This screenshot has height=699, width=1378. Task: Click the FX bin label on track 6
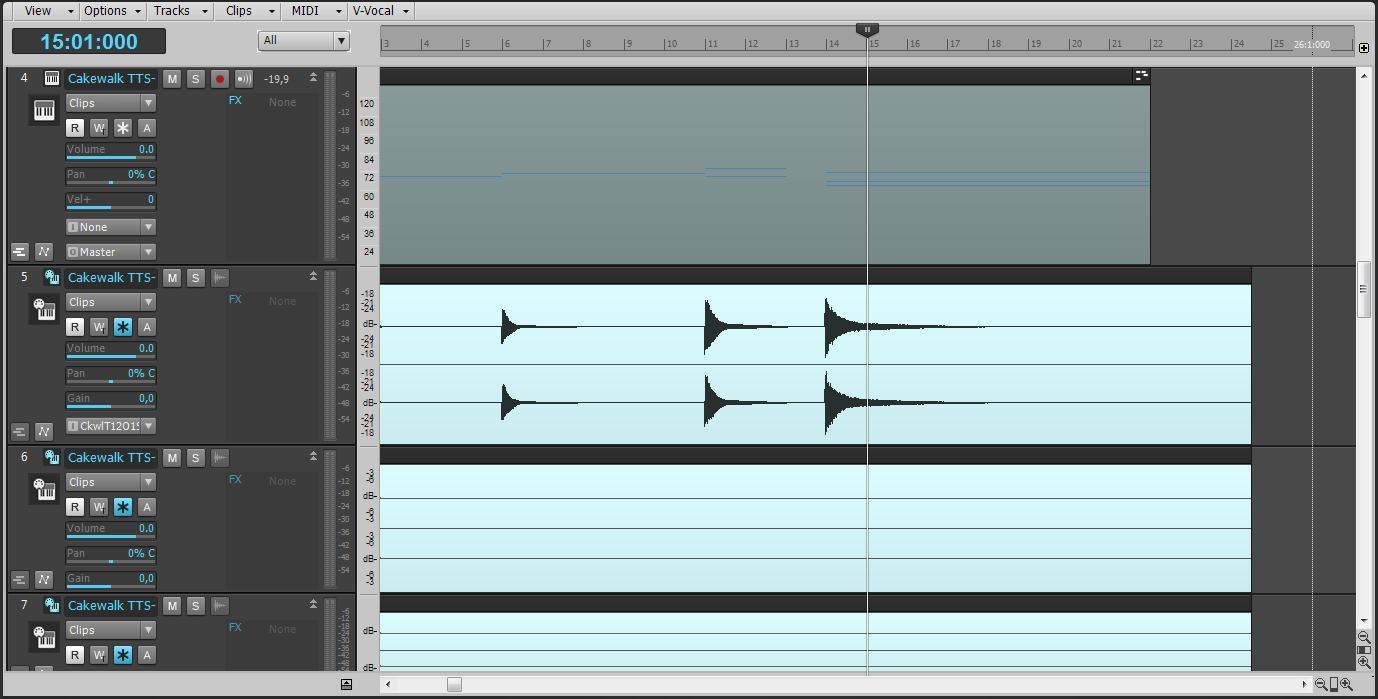[235, 480]
